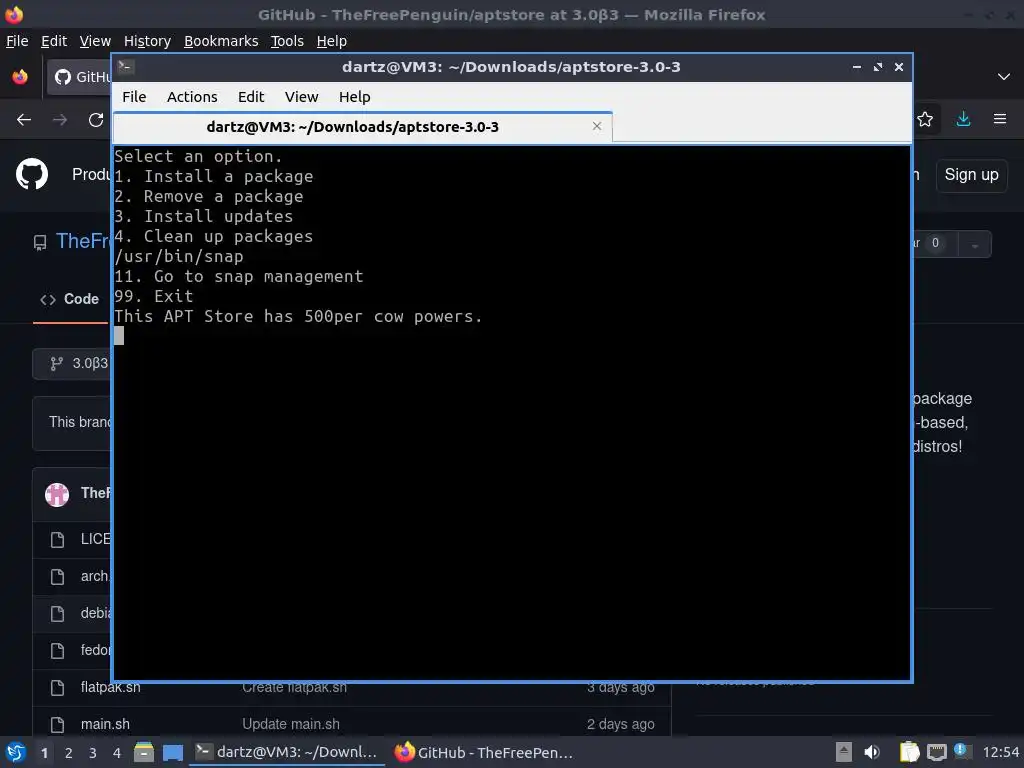Image resolution: width=1024 pixels, height=768 pixels.
Task: Expand the star list dropdown arrow
Action: click(974, 244)
